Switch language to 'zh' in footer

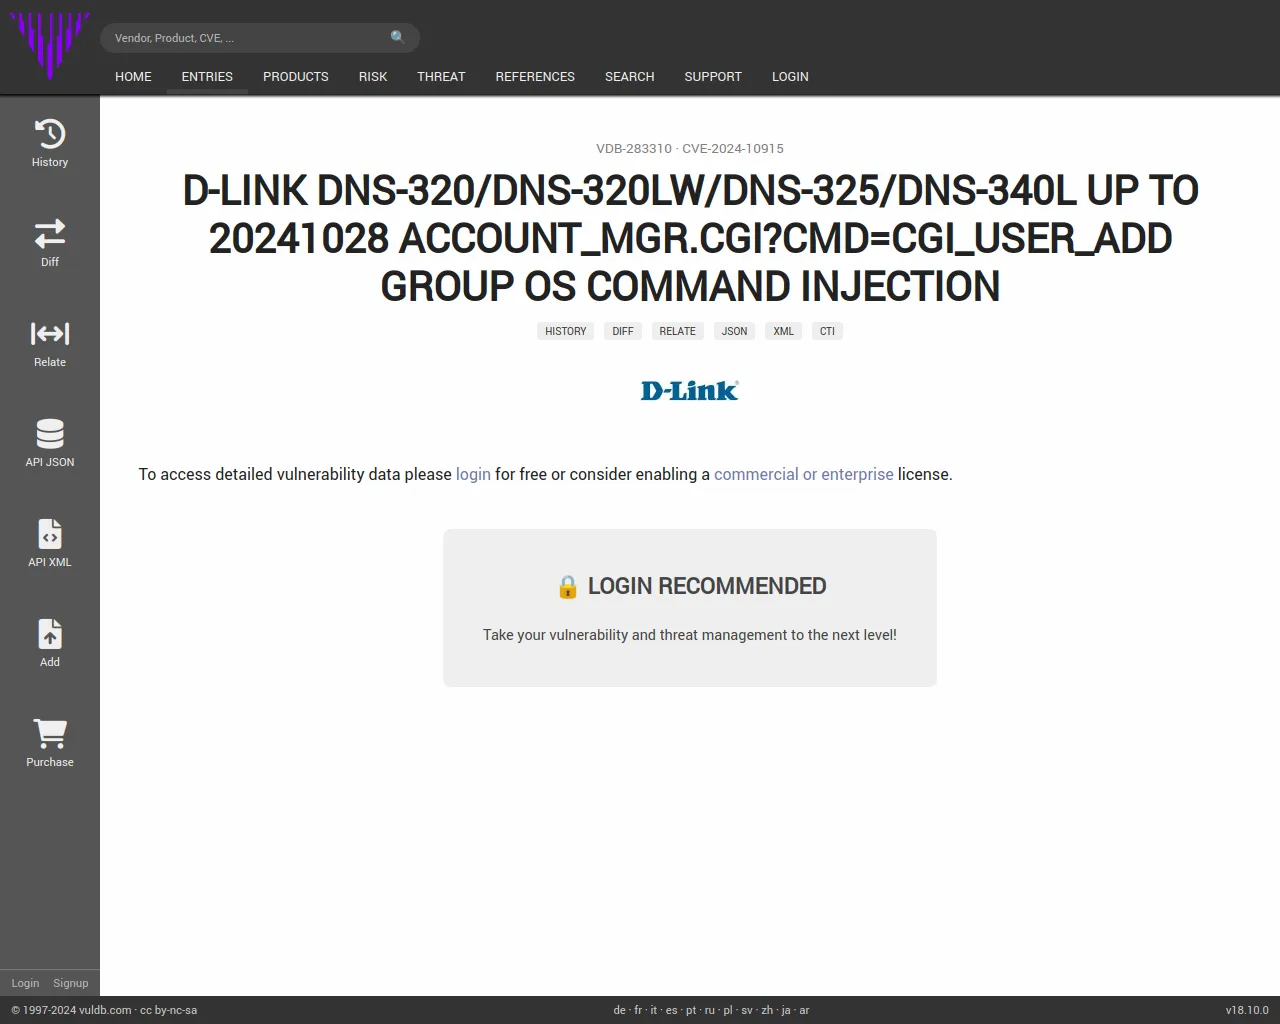pyautogui.click(x=767, y=1010)
